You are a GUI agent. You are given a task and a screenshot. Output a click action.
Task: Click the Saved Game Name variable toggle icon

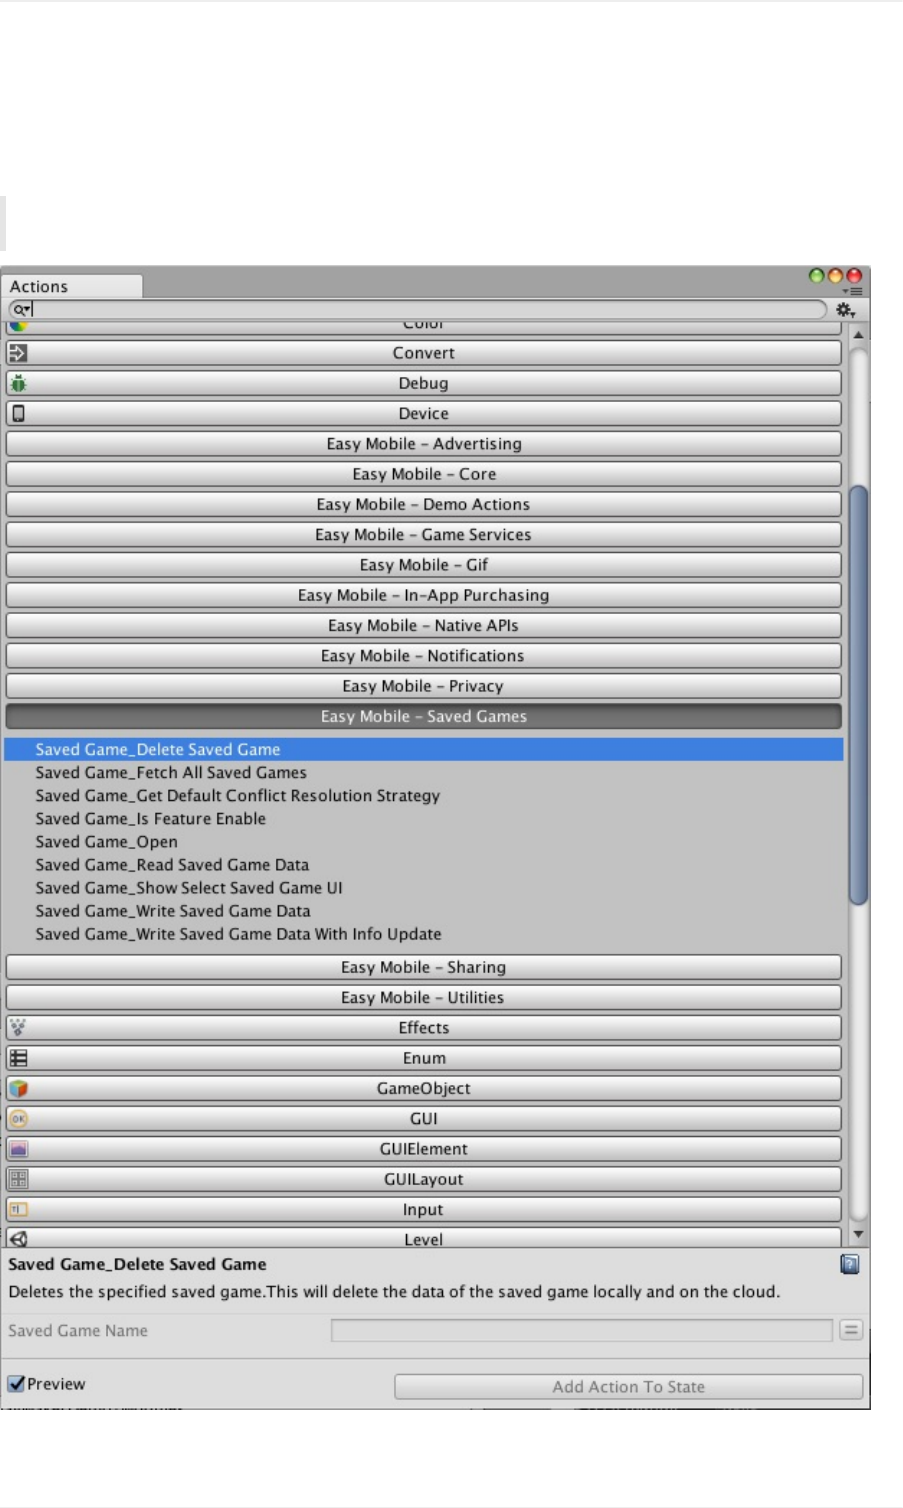click(851, 1330)
